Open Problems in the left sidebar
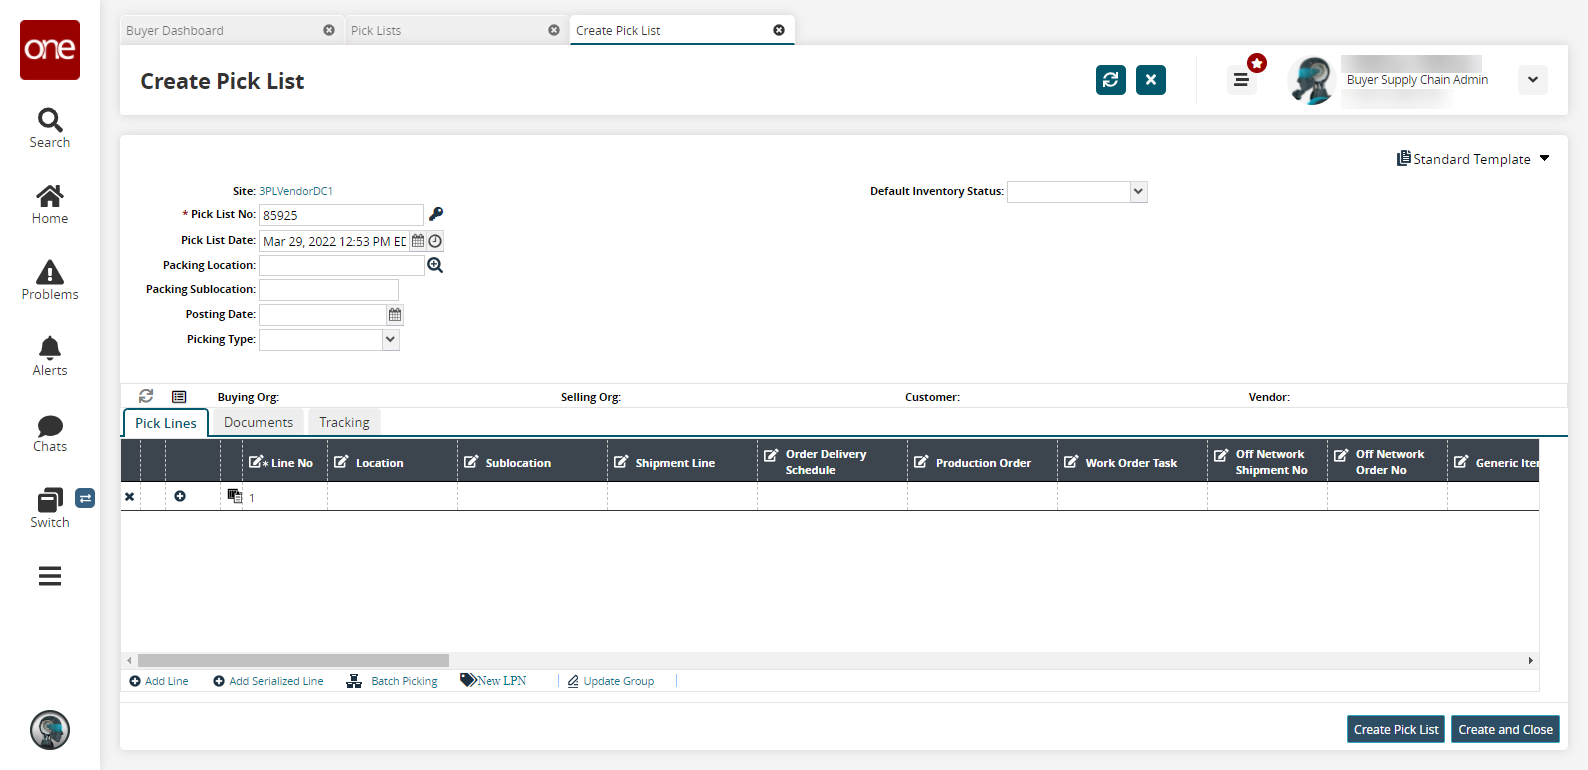The height and width of the screenshot is (770, 1588). tap(50, 281)
